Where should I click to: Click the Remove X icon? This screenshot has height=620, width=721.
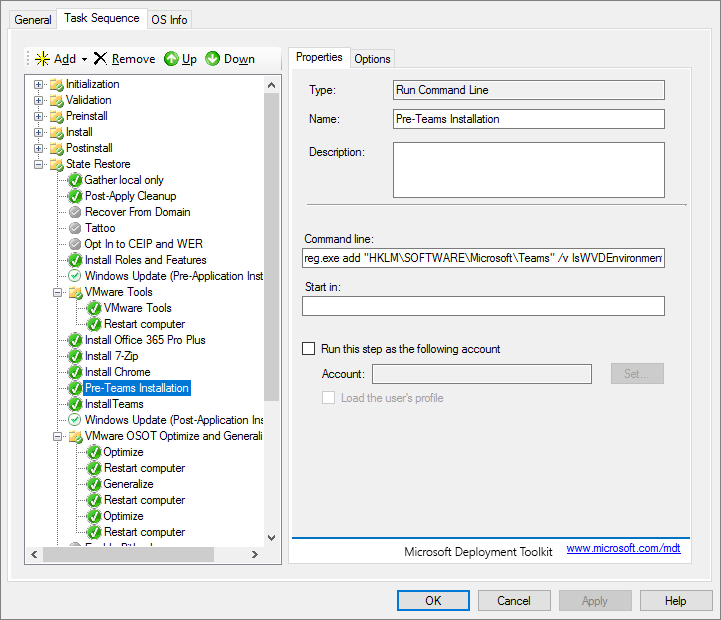[100, 59]
